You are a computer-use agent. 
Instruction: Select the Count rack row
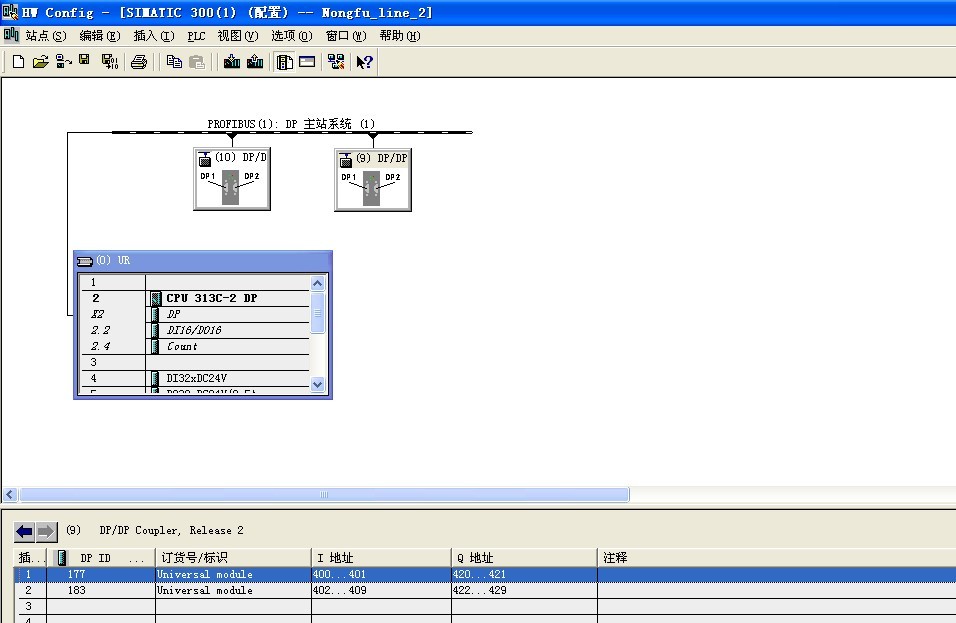(196, 346)
